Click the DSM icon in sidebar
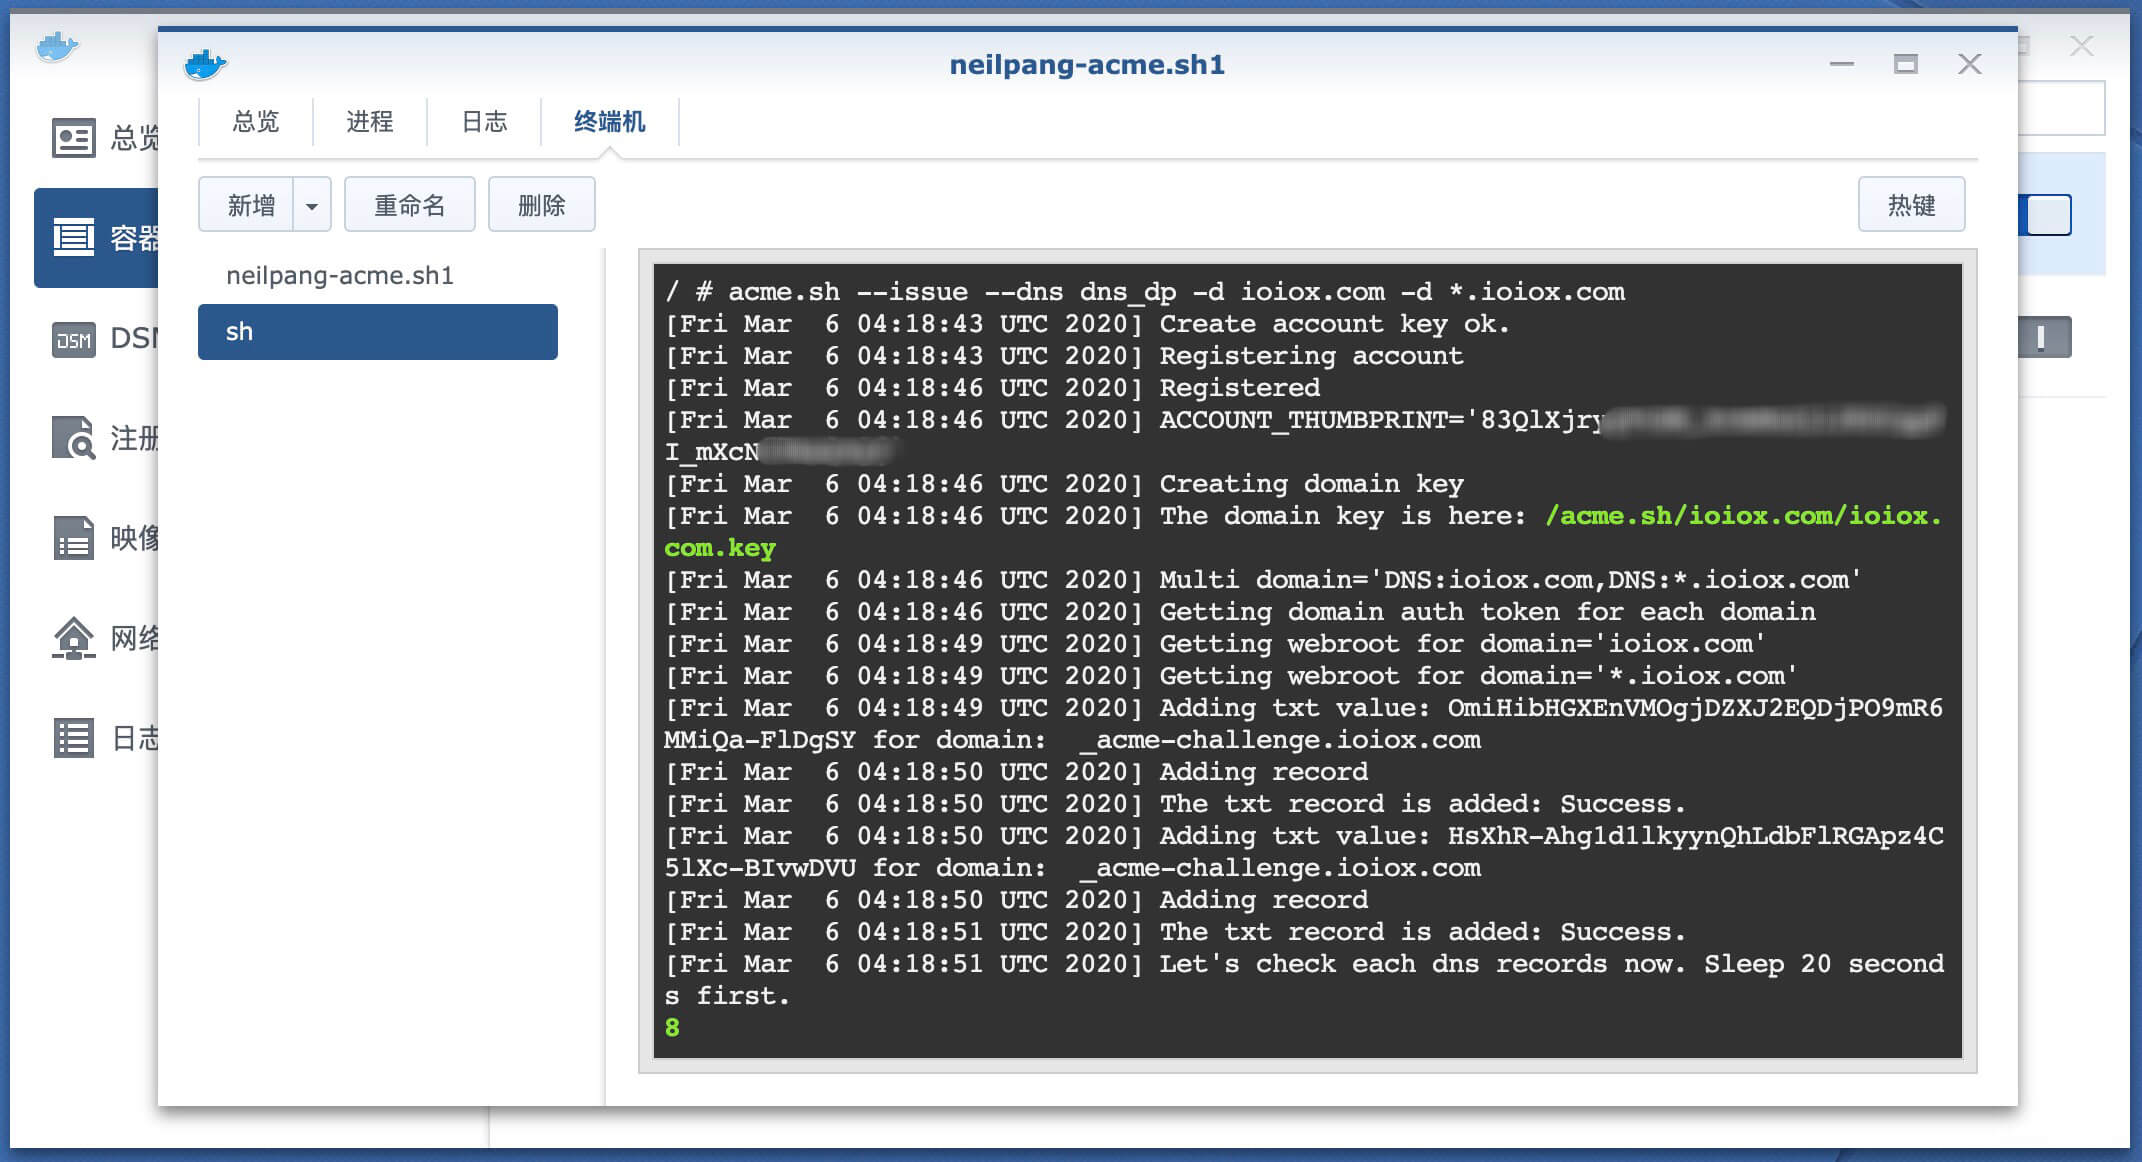The height and width of the screenshot is (1162, 2142). pos(73,340)
